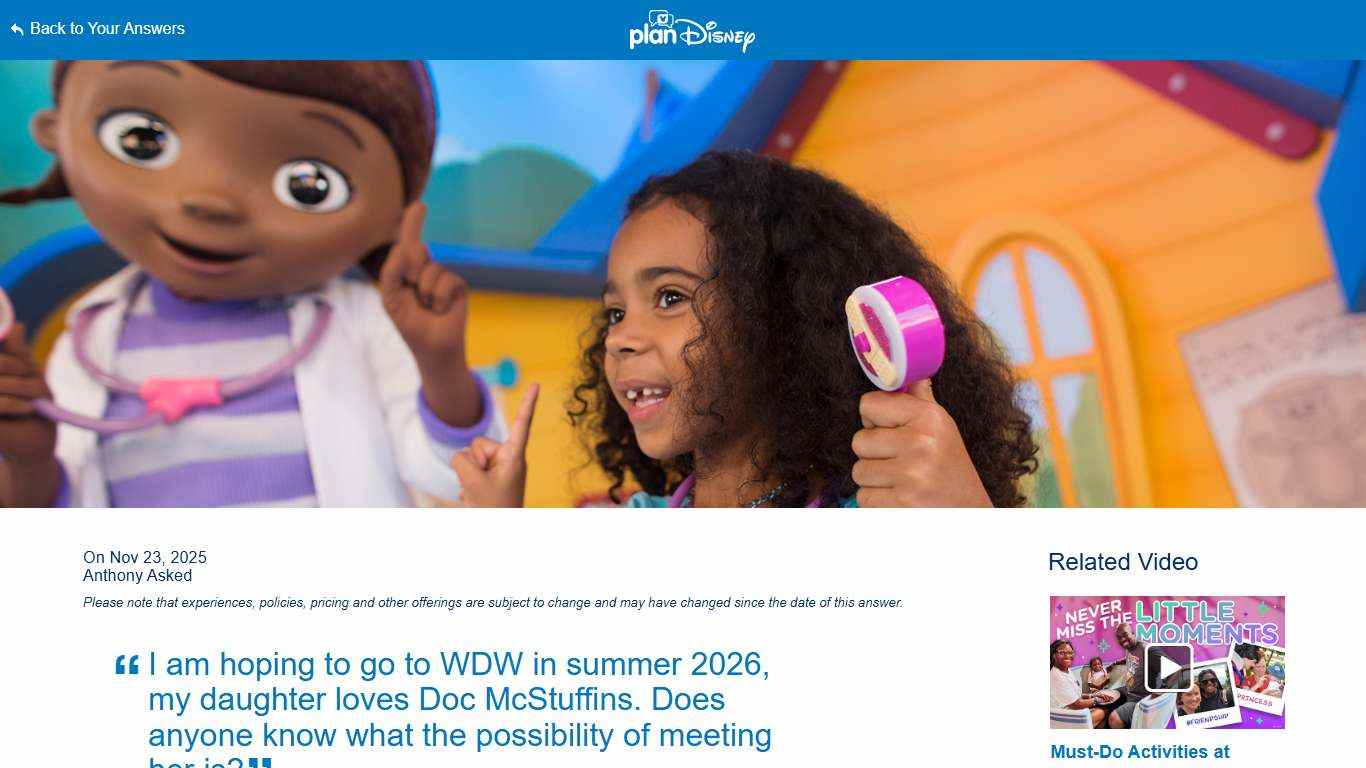
Task: Go back via Back to Your Answers
Action: 98,29
